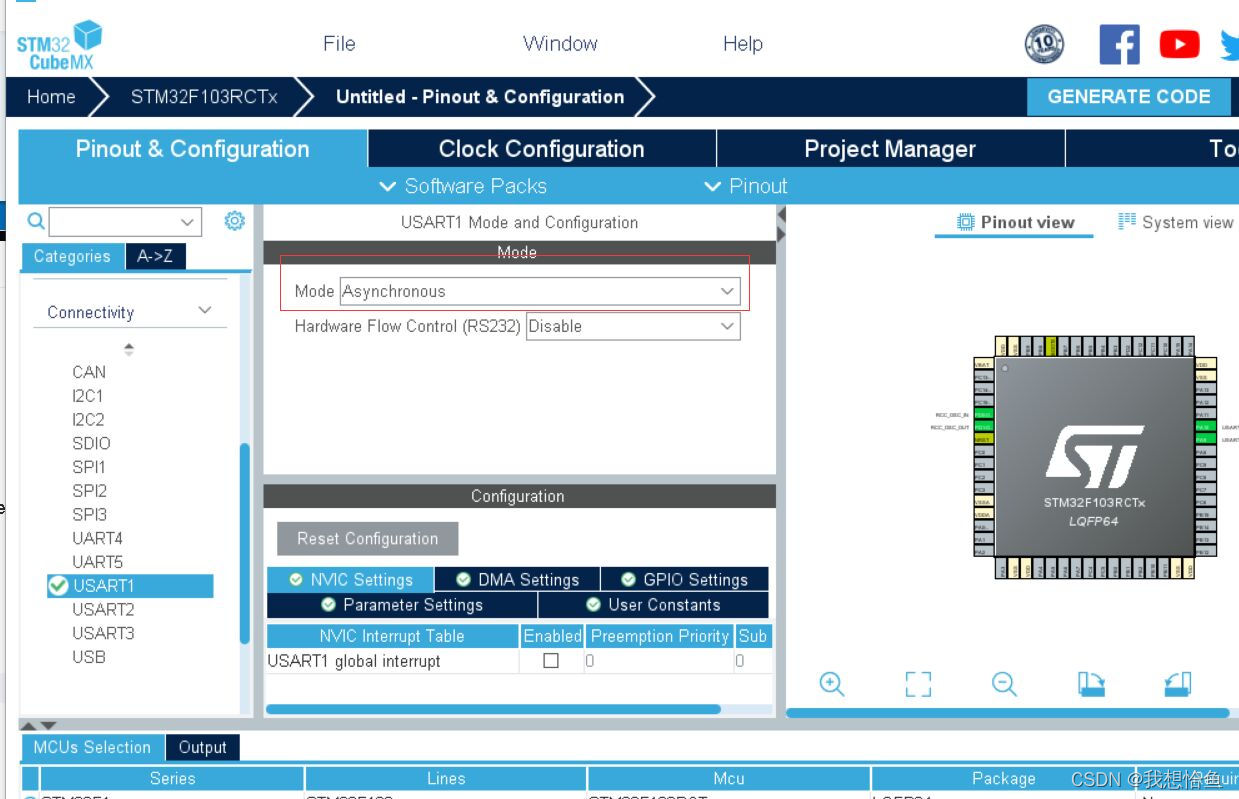Click Untitled - Pinout & Configuration breadcrumb

(480, 97)
